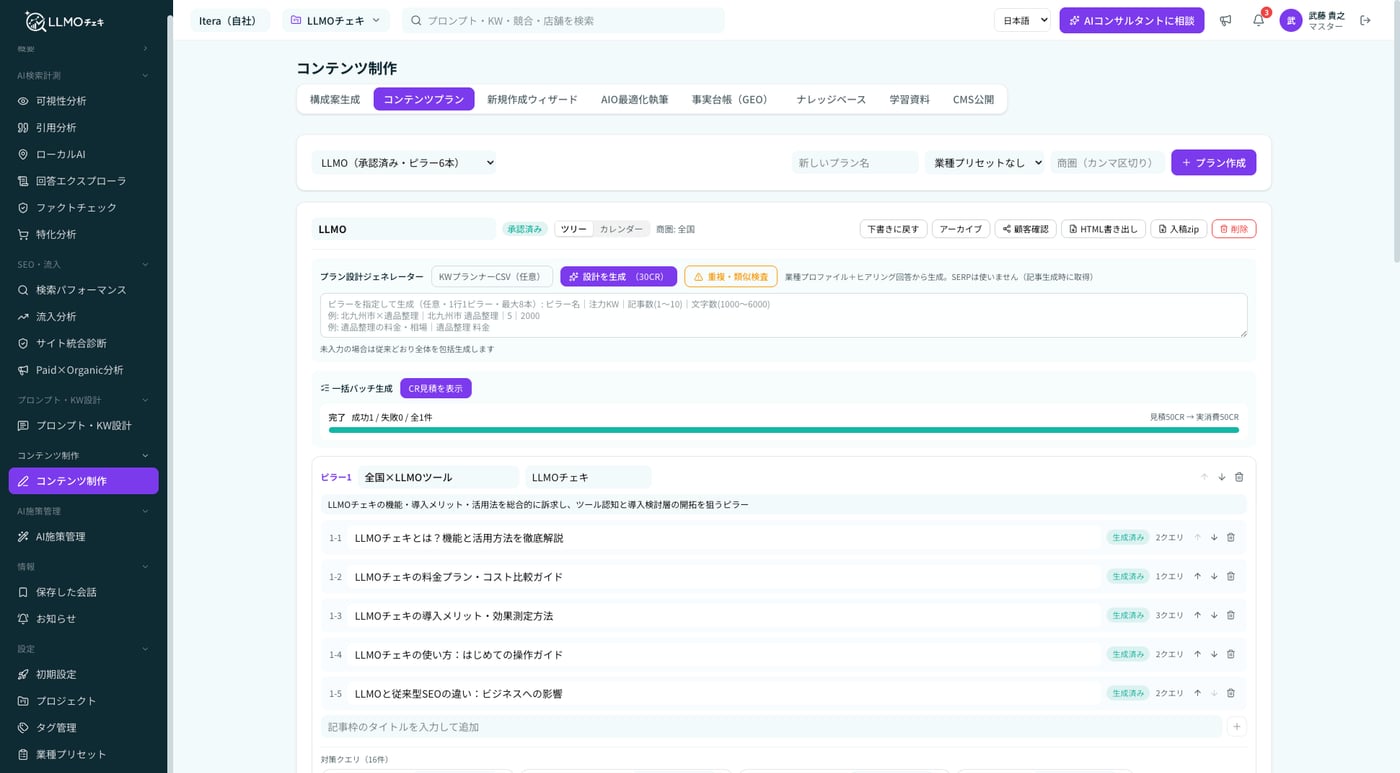
Task: Click the 重複・類似検査 button
Action: tap(730, 276)
